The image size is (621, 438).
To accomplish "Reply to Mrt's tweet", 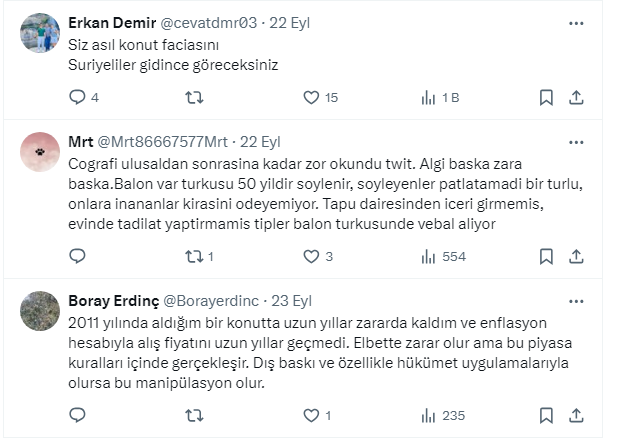I will click(x=78, y=256).
